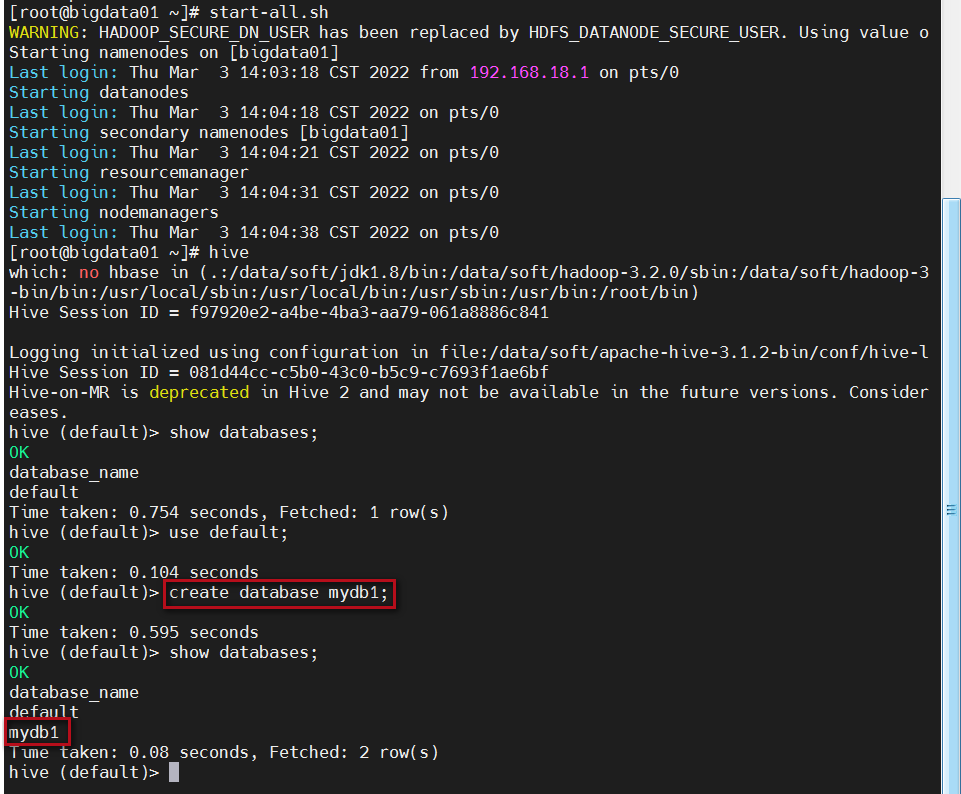Click the 'create database mydb1;' command
Image resolution: width=961 pixels, height=794 pixels.
pos(279,593)
